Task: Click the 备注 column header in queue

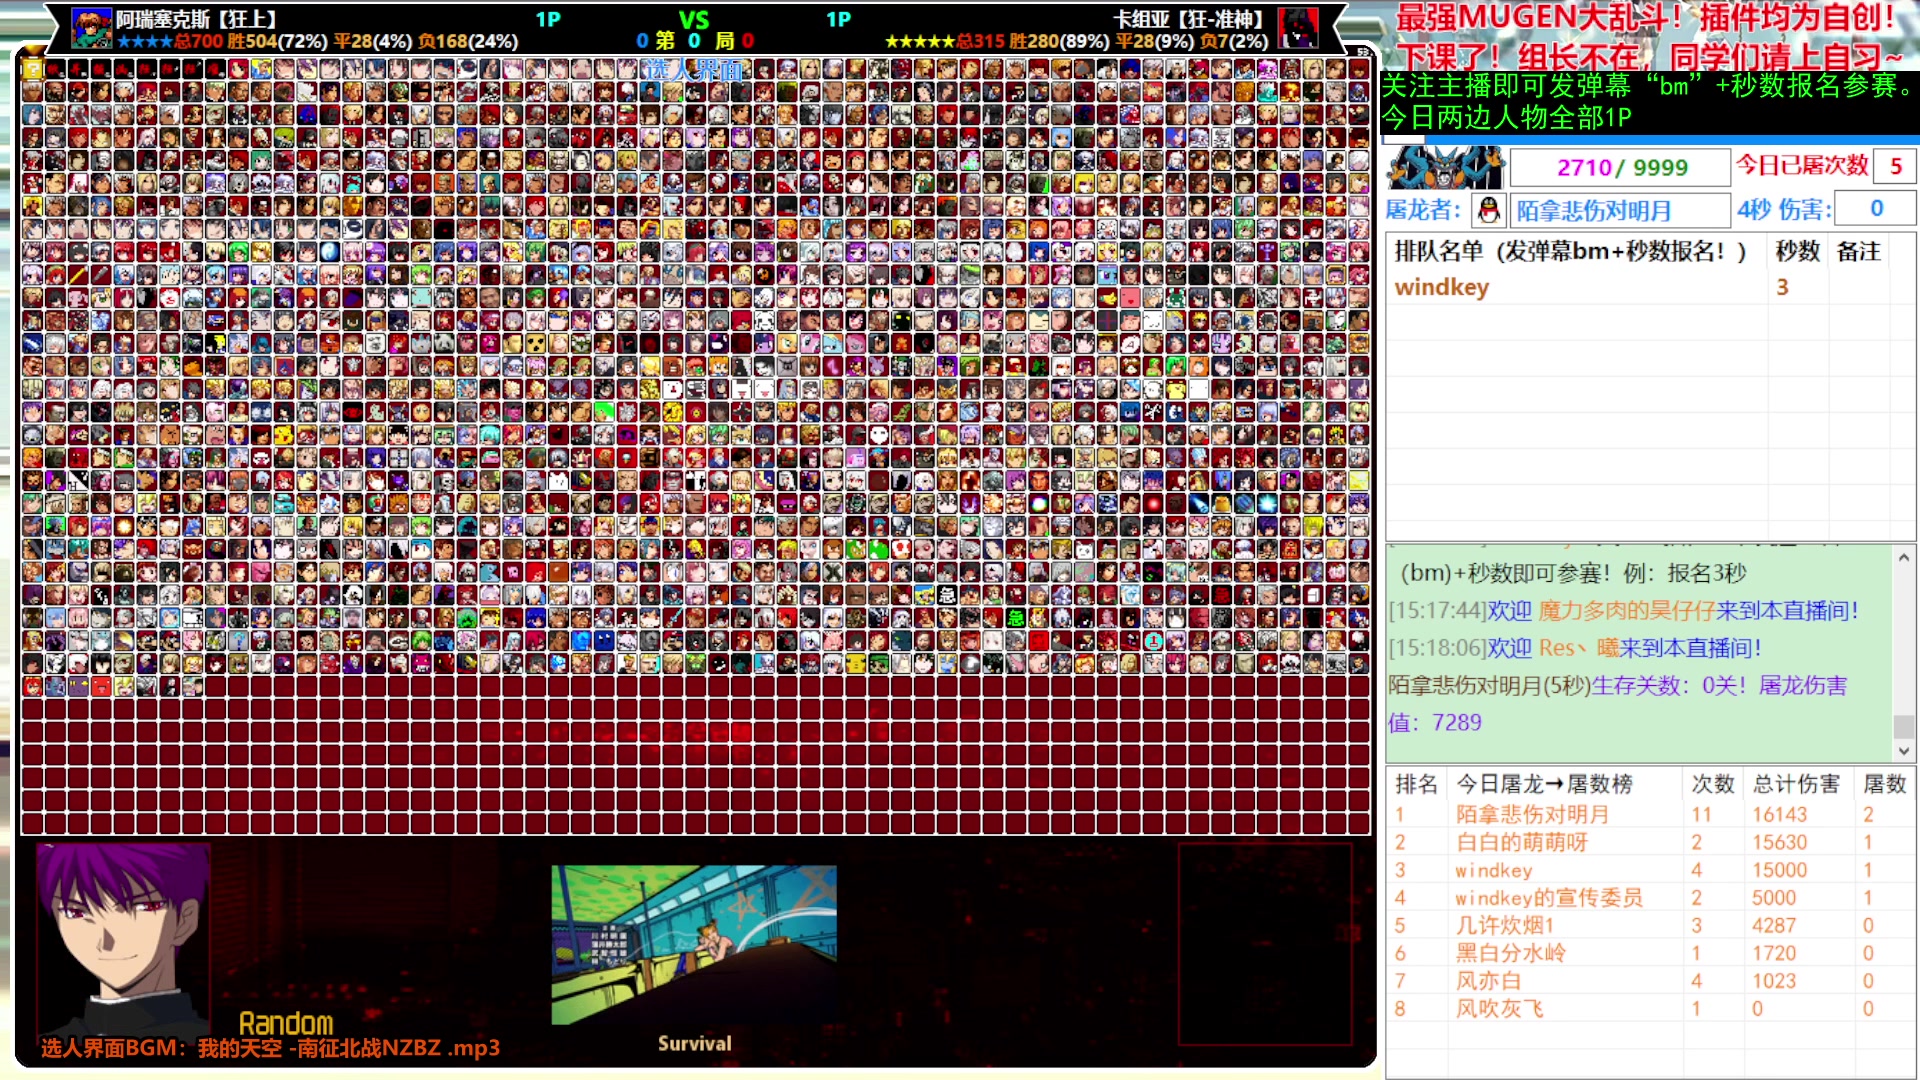Action: [x=1858, y=251]
